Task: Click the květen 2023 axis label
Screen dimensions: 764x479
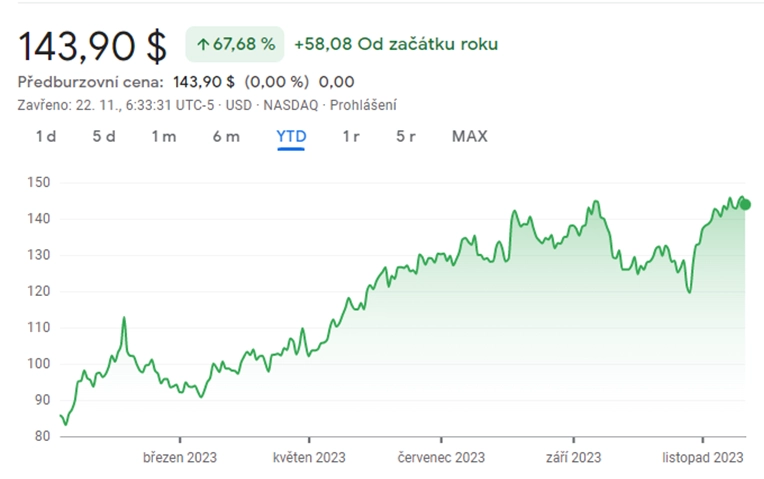Action: click(x=309, y=458)
